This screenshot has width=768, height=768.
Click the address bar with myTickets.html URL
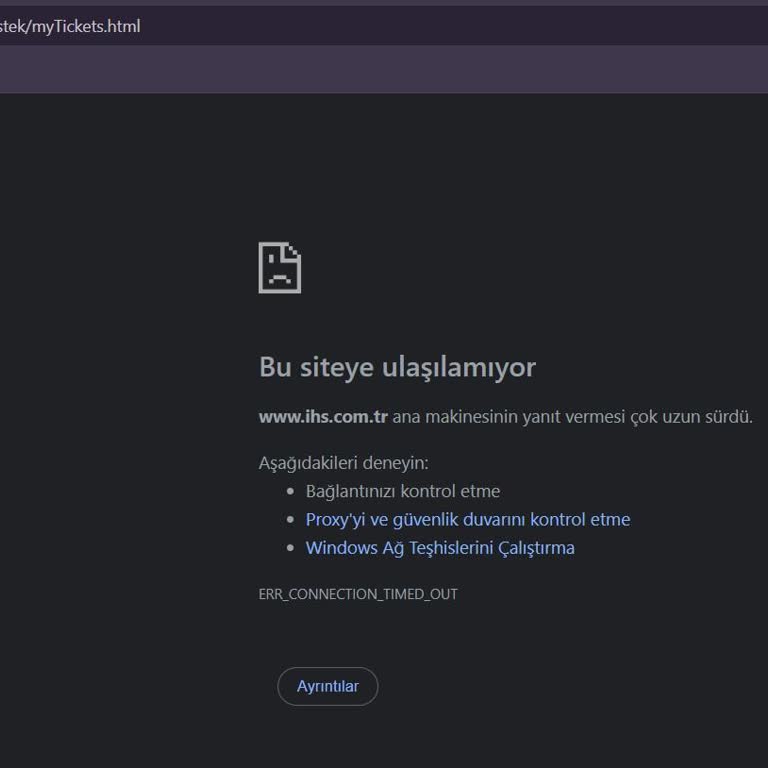(384, 26)
